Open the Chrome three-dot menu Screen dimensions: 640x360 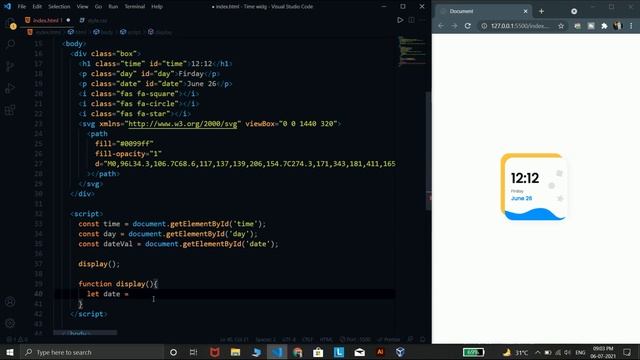coord(631,26)
